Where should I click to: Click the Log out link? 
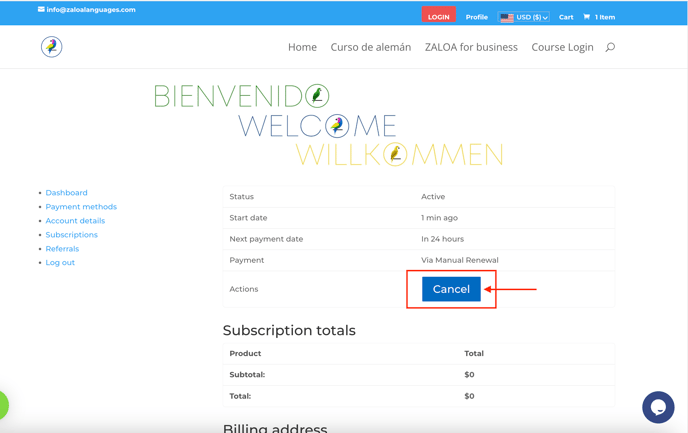coord(60,262)
